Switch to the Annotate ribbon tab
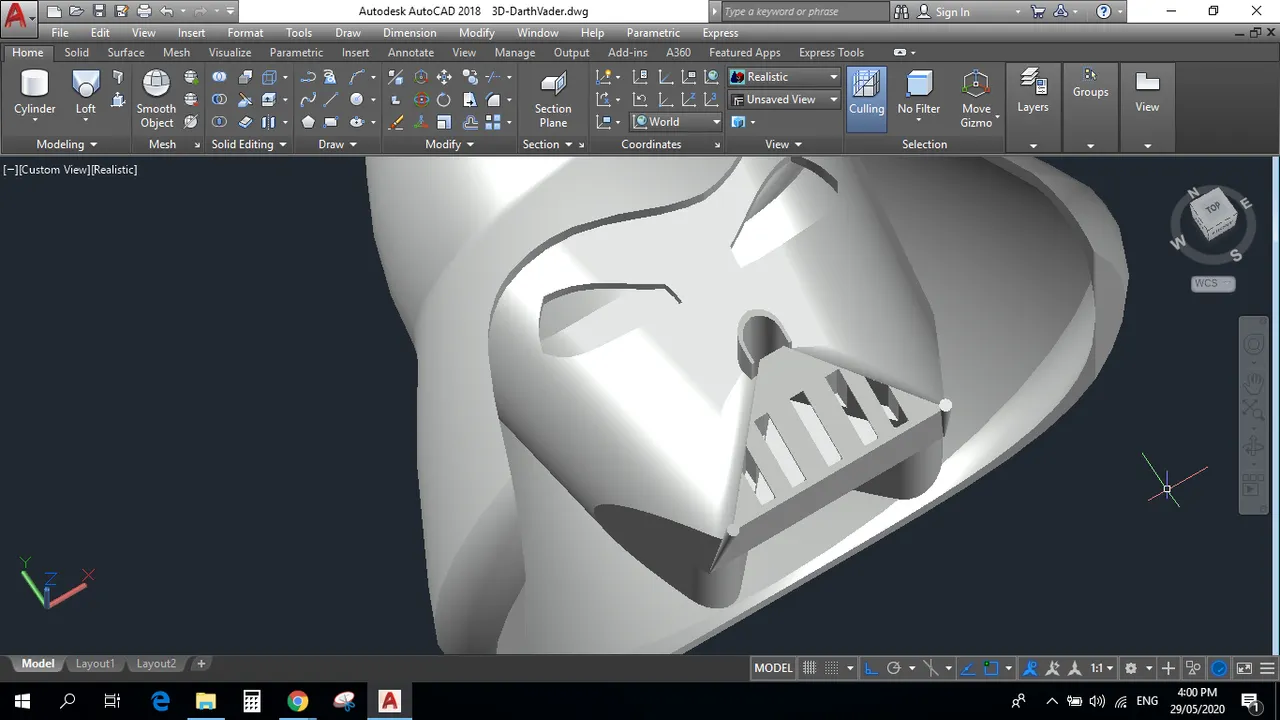This screenshot has height=720, width=1280. coord(411,53)
